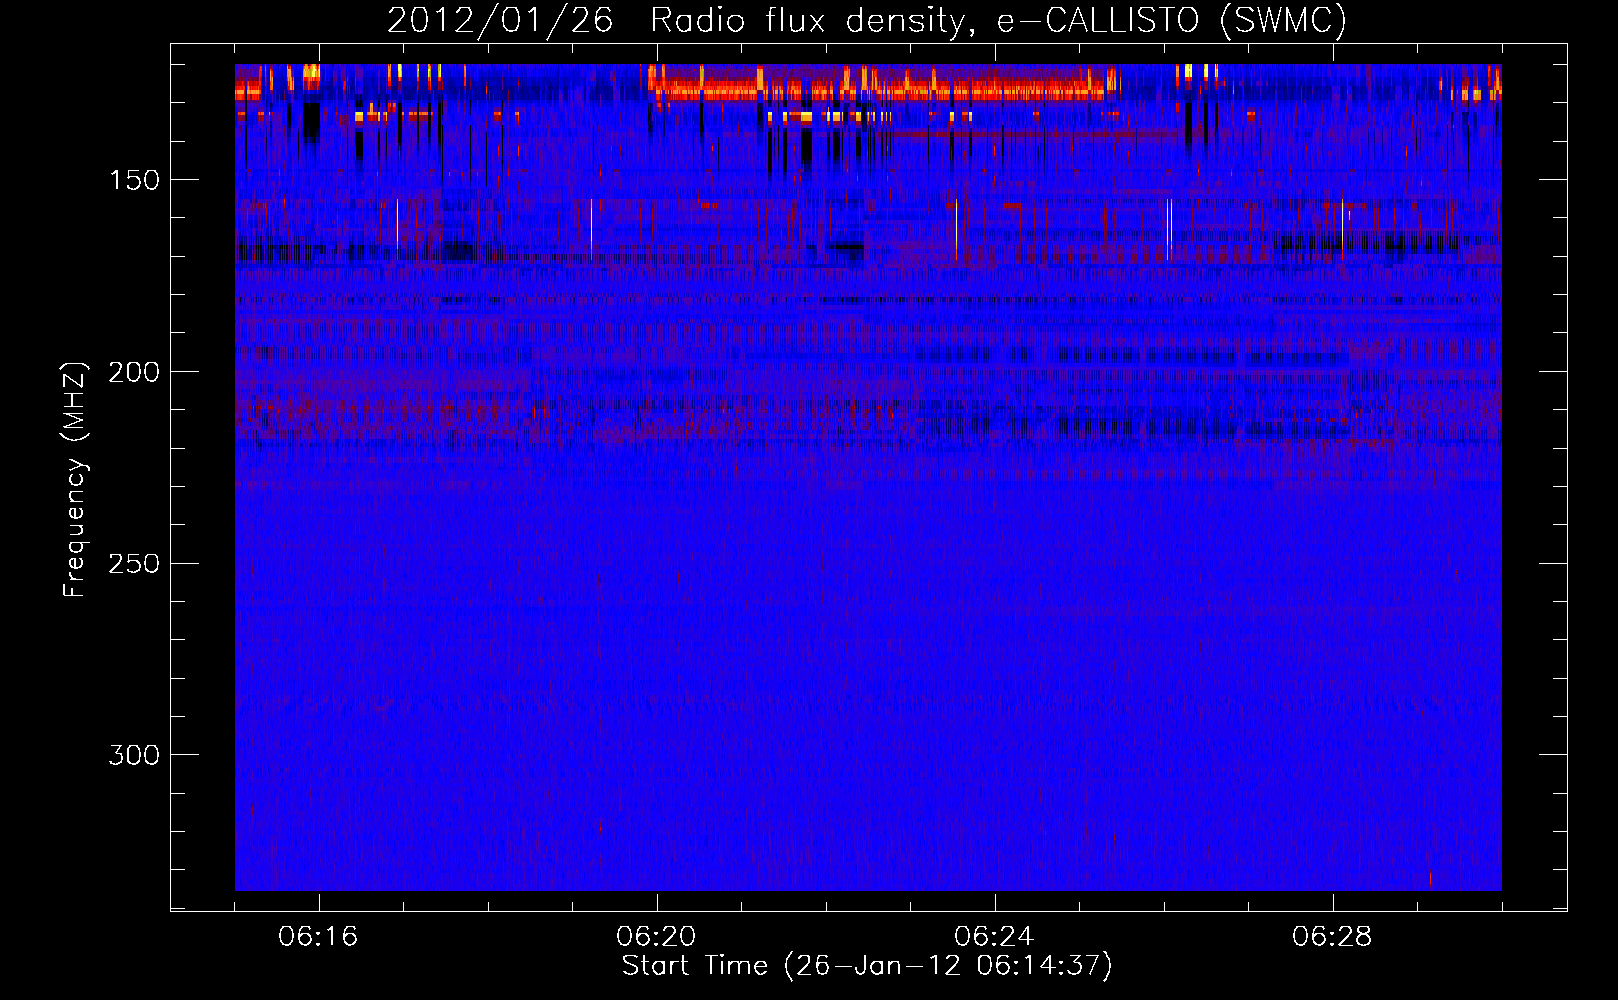Select the 250 frequency tick label
The height and width of the screenshot is (1000, 1618).
[134, 564]
